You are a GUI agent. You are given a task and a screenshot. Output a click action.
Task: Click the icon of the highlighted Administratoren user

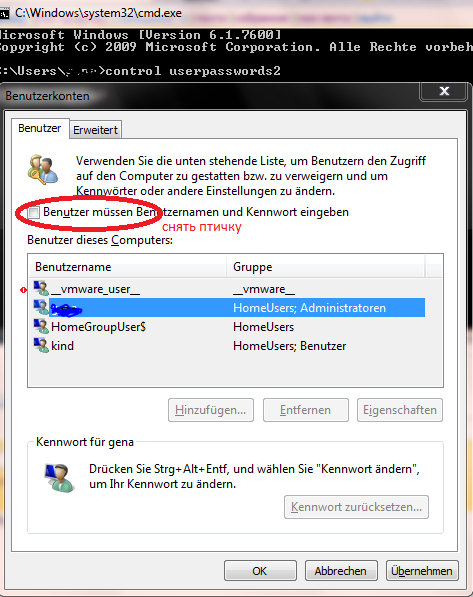[x=41, y=307]
